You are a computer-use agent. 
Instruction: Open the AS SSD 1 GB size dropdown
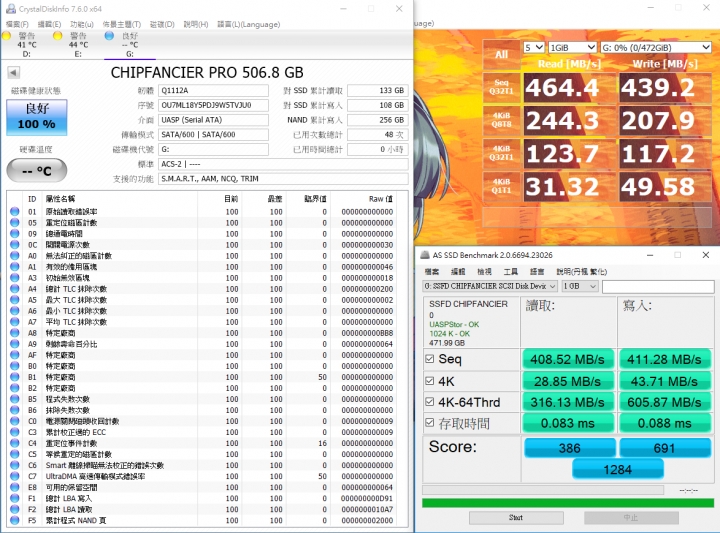[x=580, y=286]
